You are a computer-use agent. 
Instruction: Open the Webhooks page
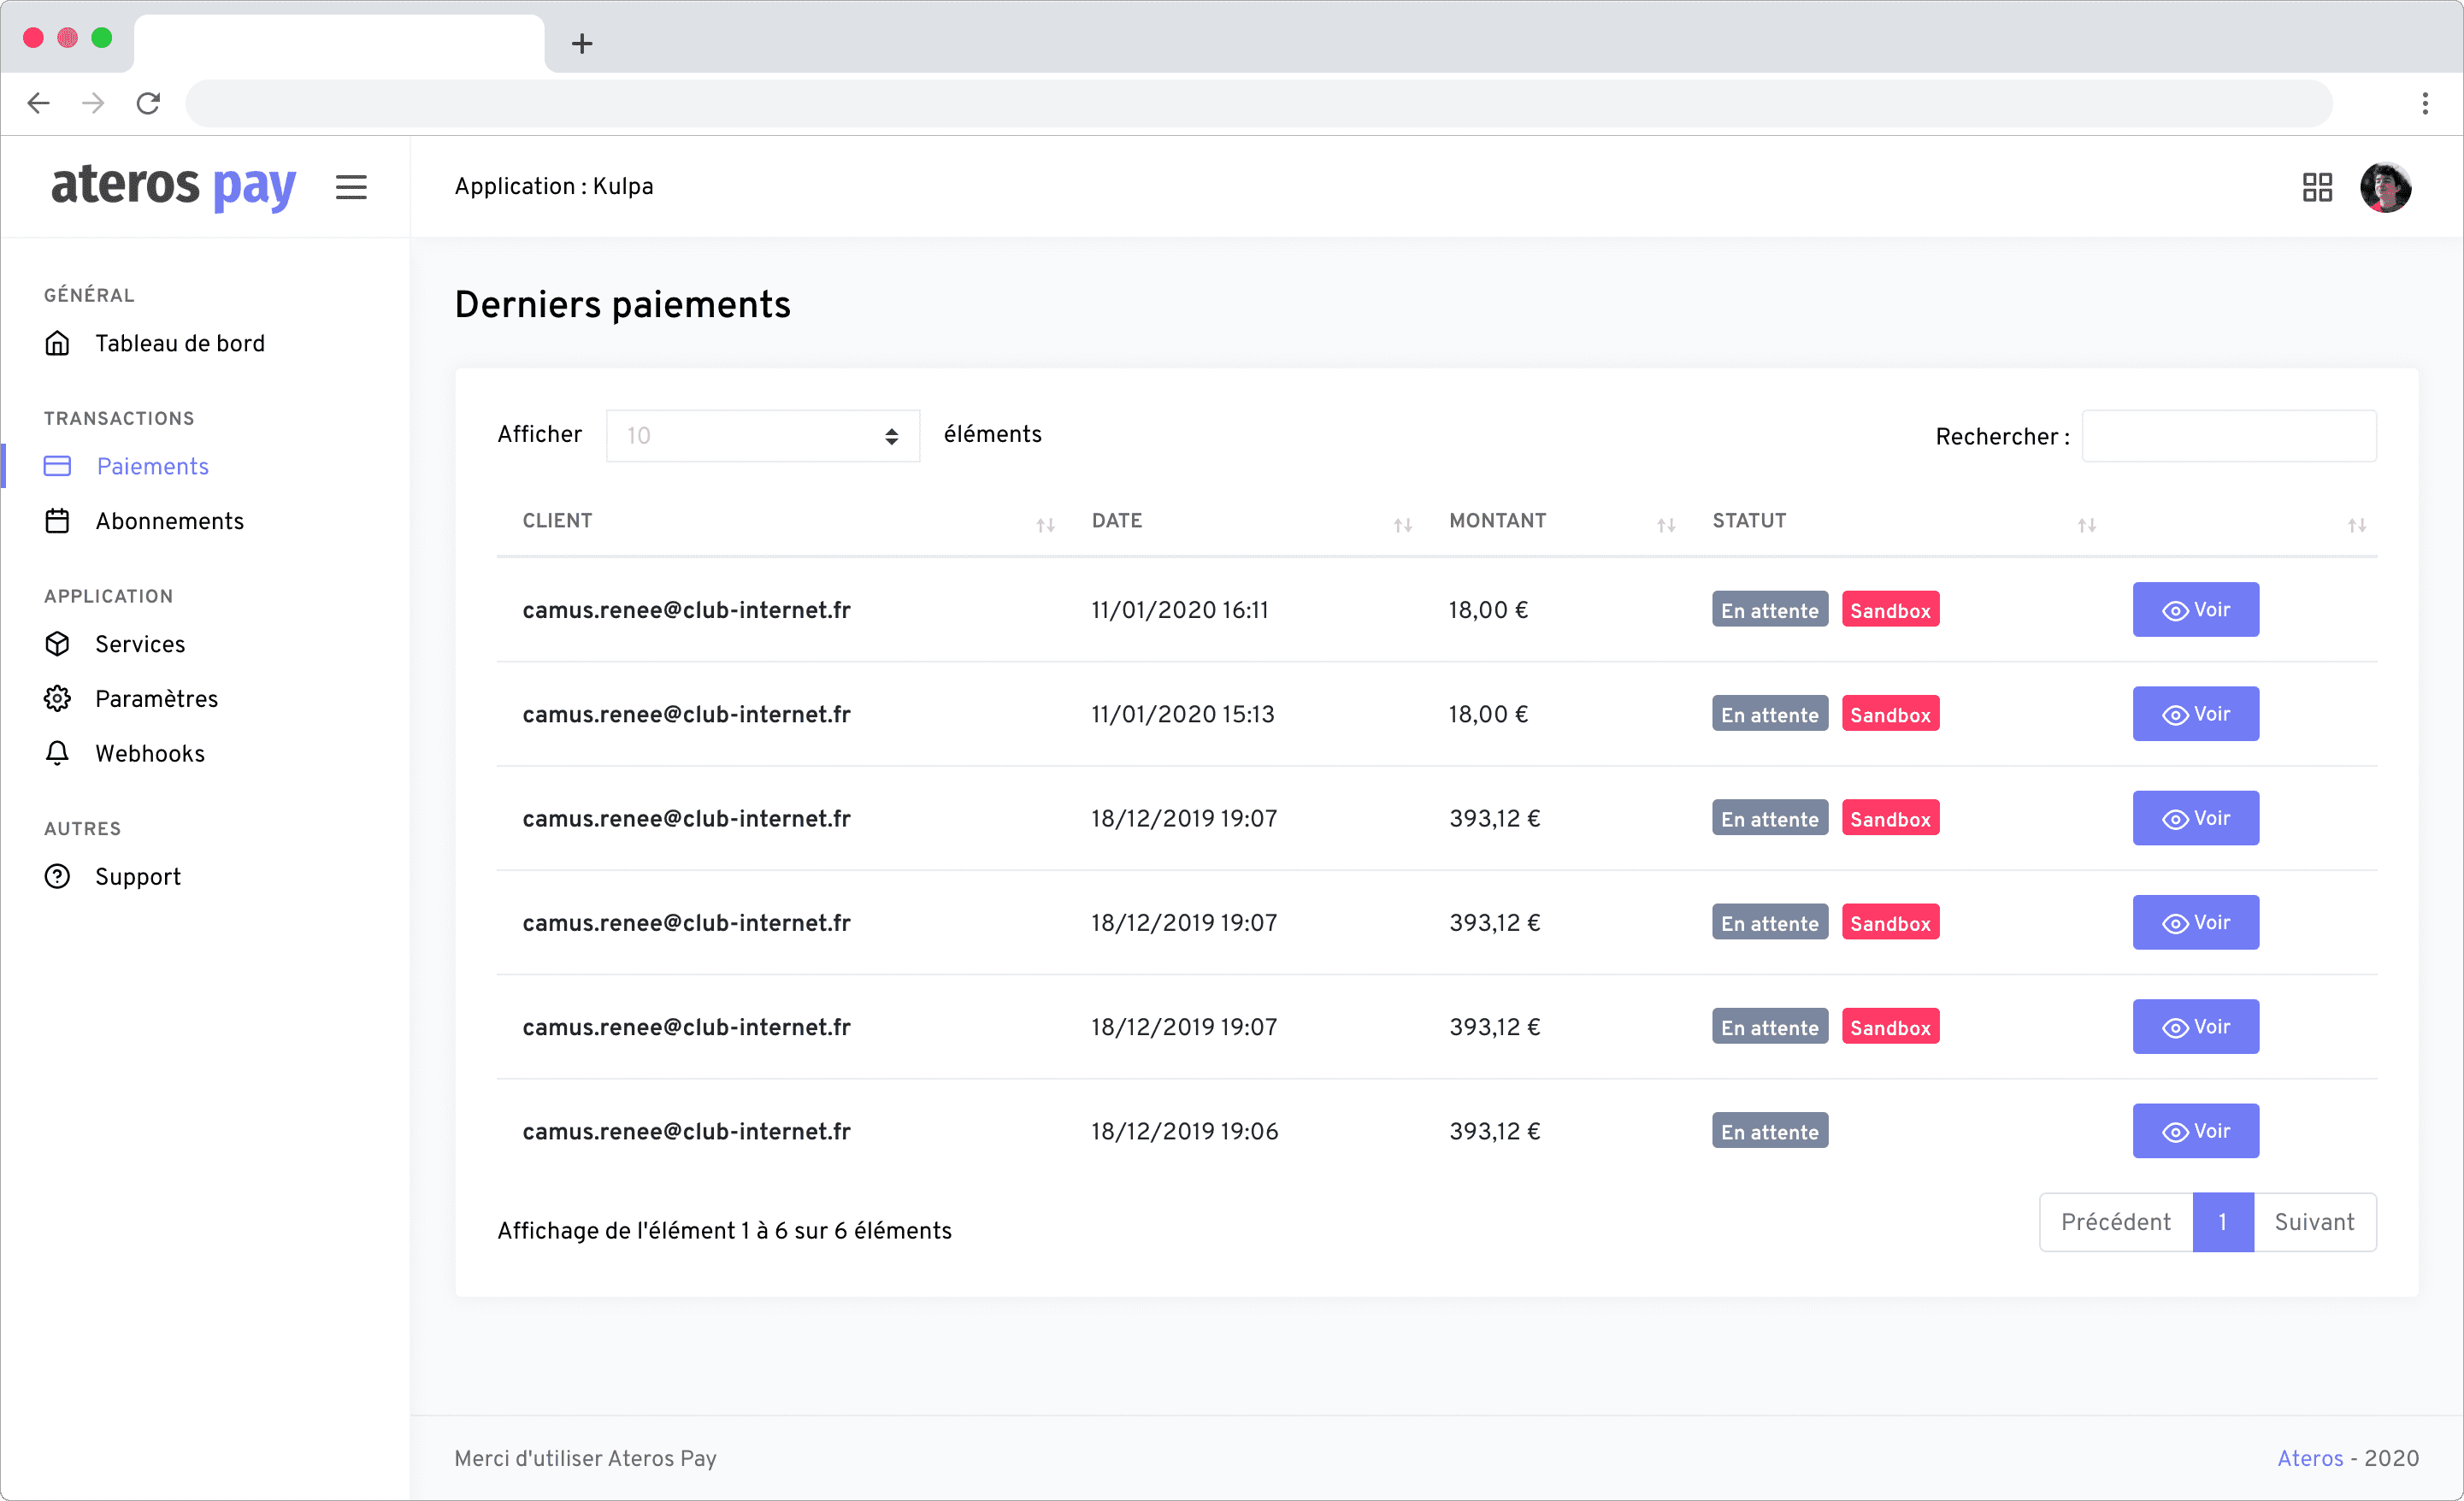(150, 753)
